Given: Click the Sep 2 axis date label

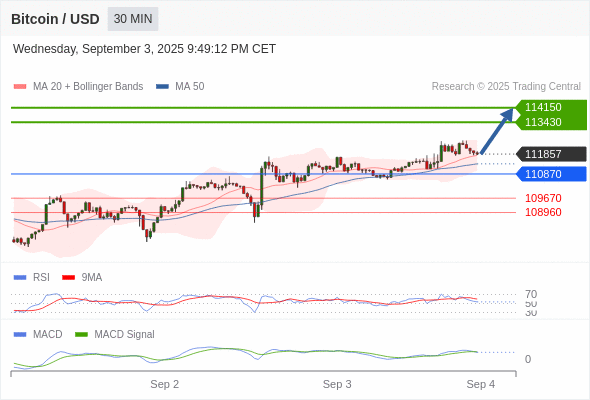Looking at the screenshot, I should [x=164, y=384].
